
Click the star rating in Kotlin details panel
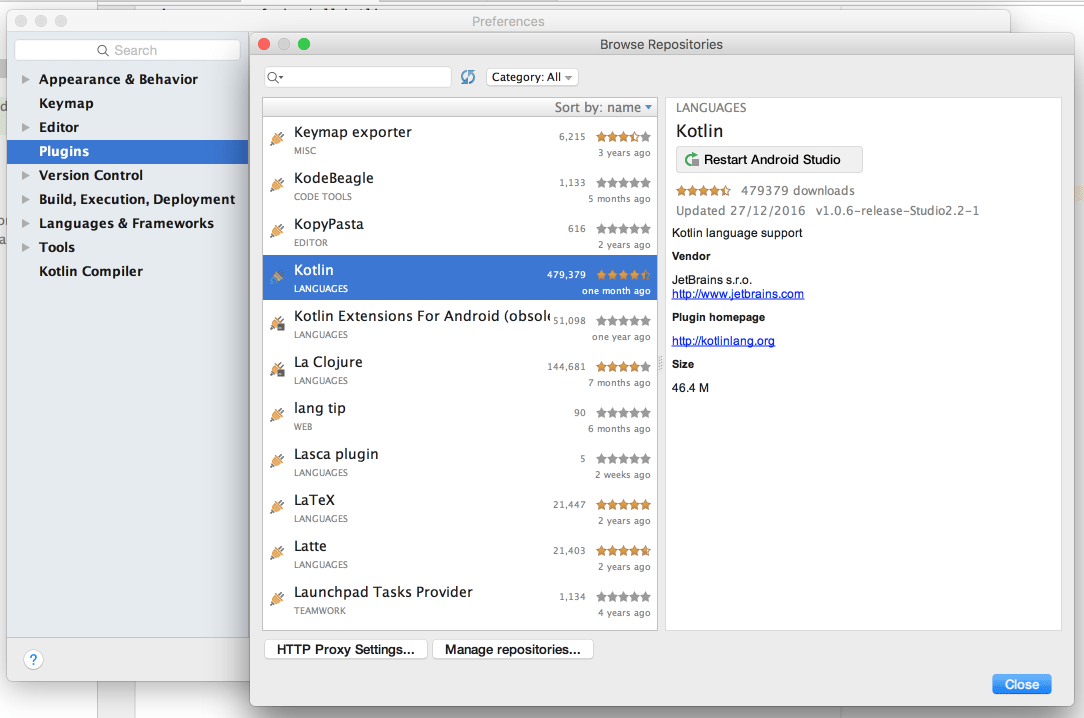coord(703,191)
